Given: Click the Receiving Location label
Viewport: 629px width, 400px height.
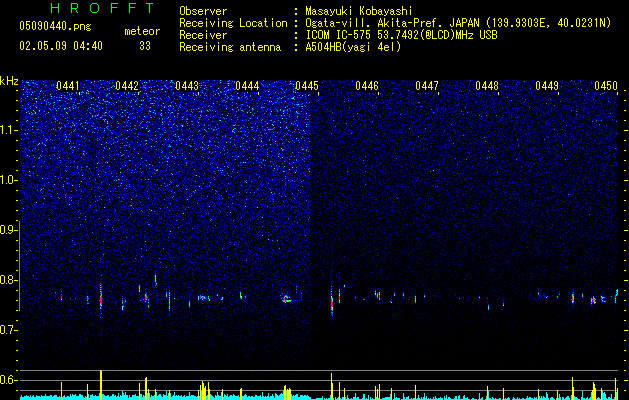Looking at the screenshot, I should [233, 23].
